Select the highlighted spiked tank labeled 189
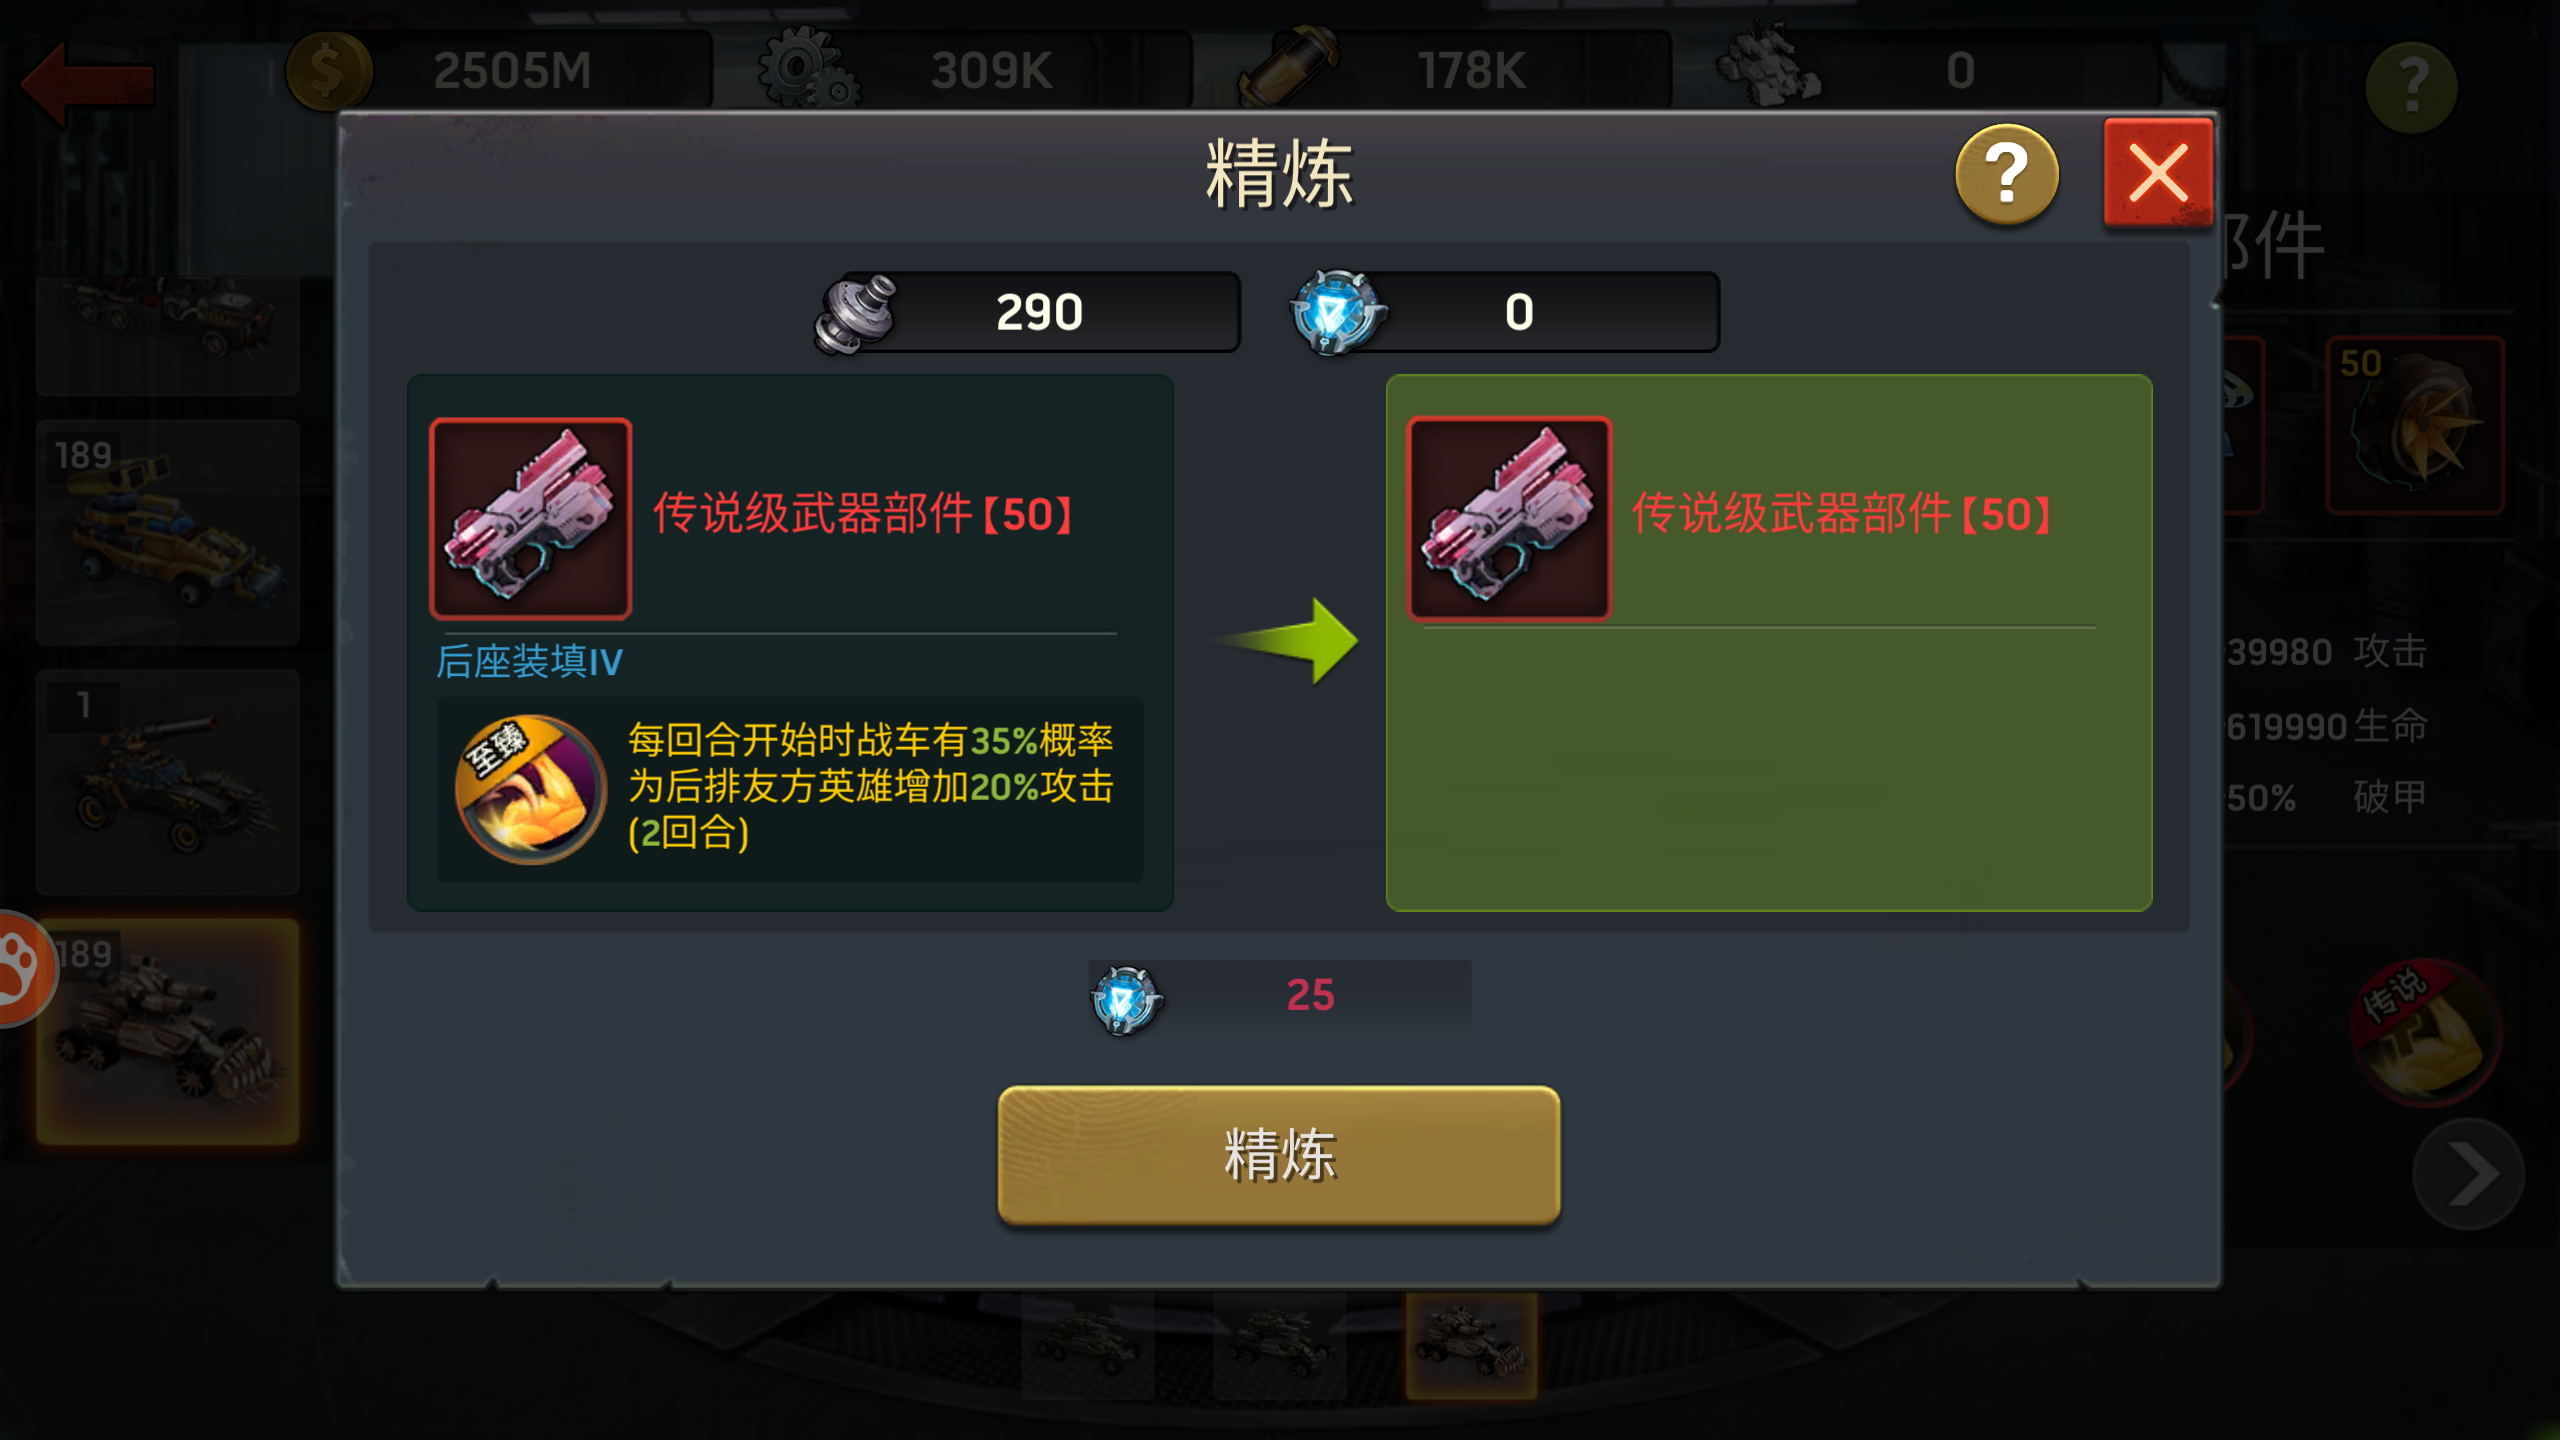This screenshot has width=2560, height=1440. (168, 1031)
